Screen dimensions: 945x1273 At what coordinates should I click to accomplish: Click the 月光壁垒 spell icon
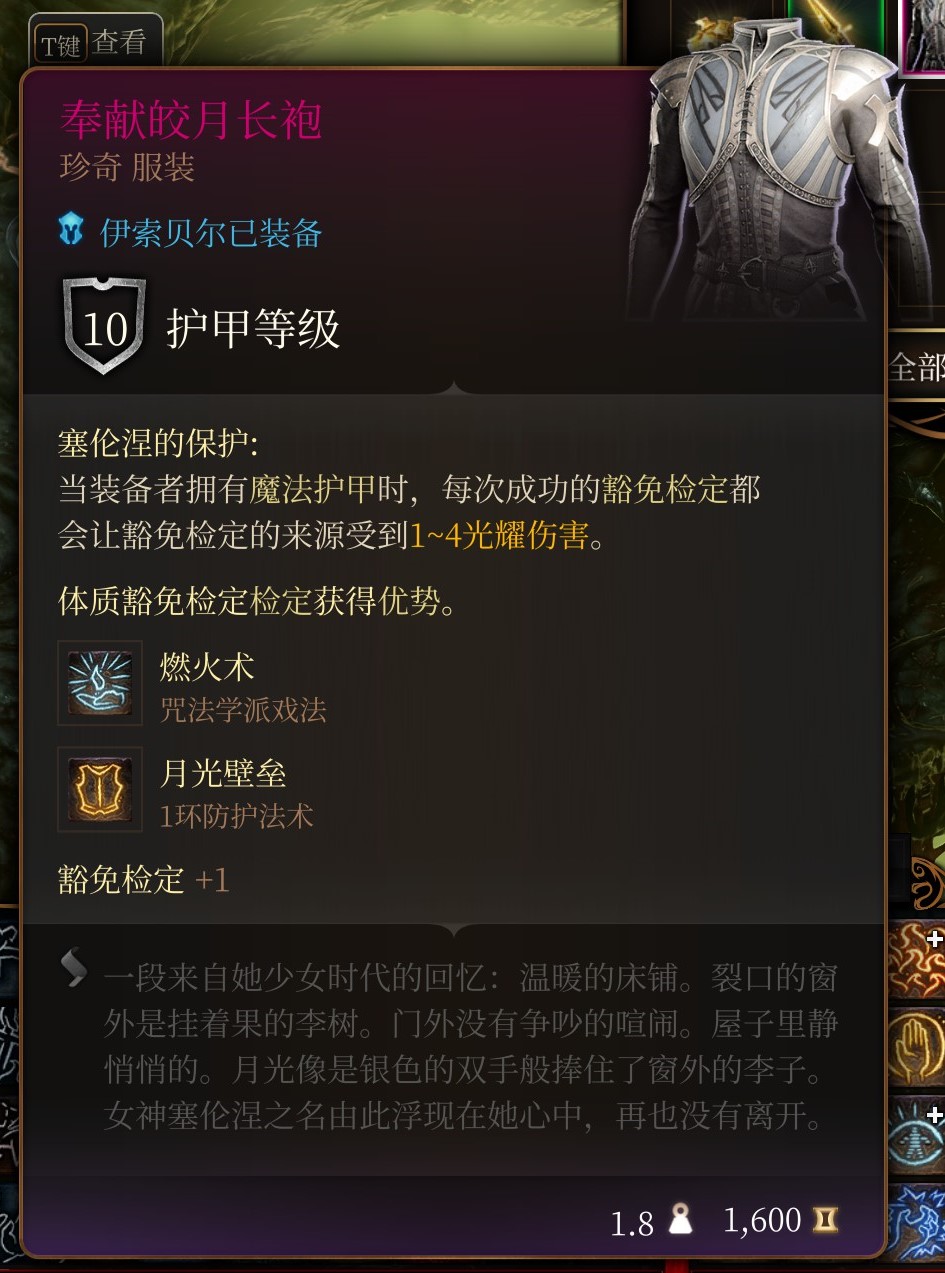pos(99,789)
